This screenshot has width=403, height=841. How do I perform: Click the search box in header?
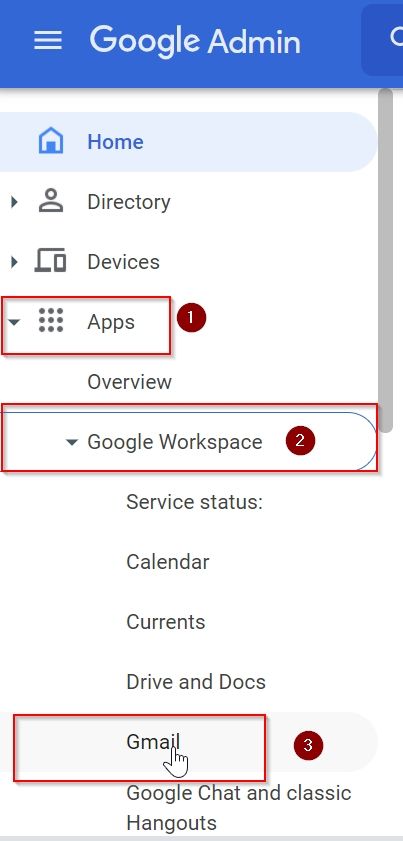coord(383,40)
